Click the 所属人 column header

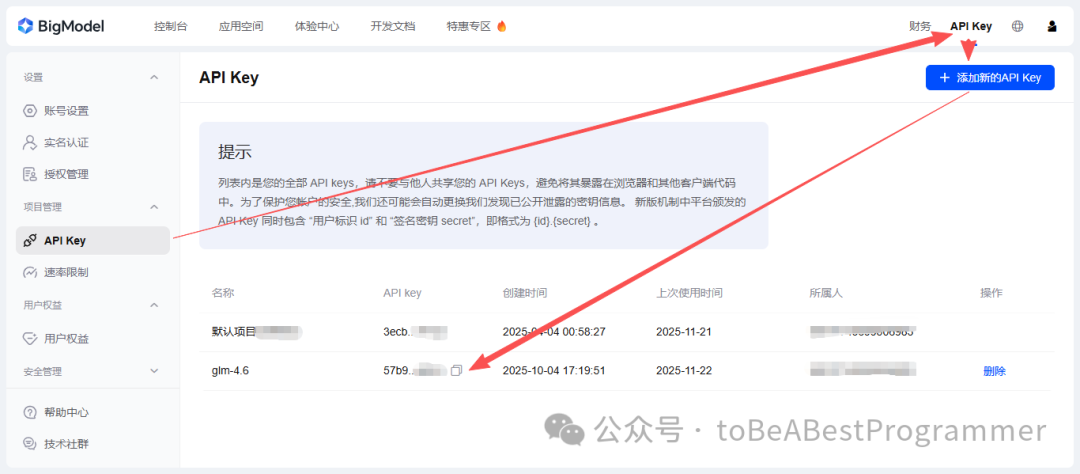pos(826,293)
